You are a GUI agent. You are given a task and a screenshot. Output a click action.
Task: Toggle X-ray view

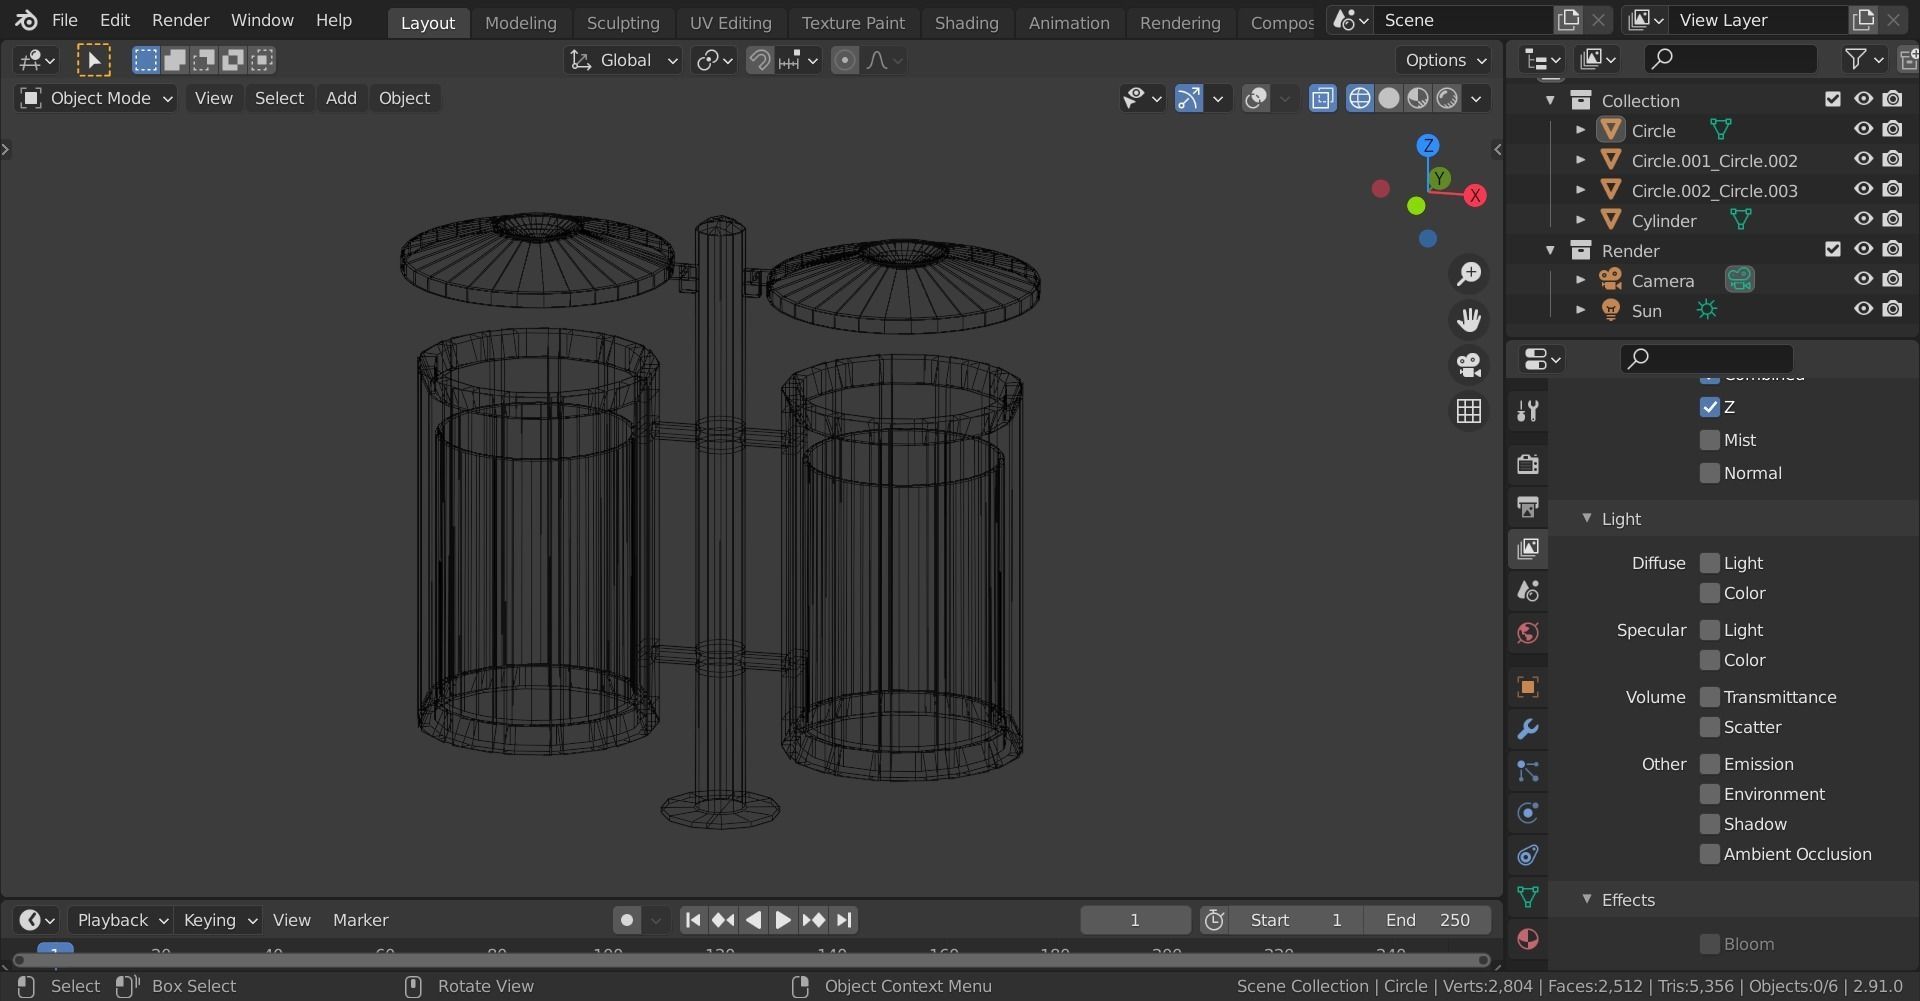coord(1323,98)
